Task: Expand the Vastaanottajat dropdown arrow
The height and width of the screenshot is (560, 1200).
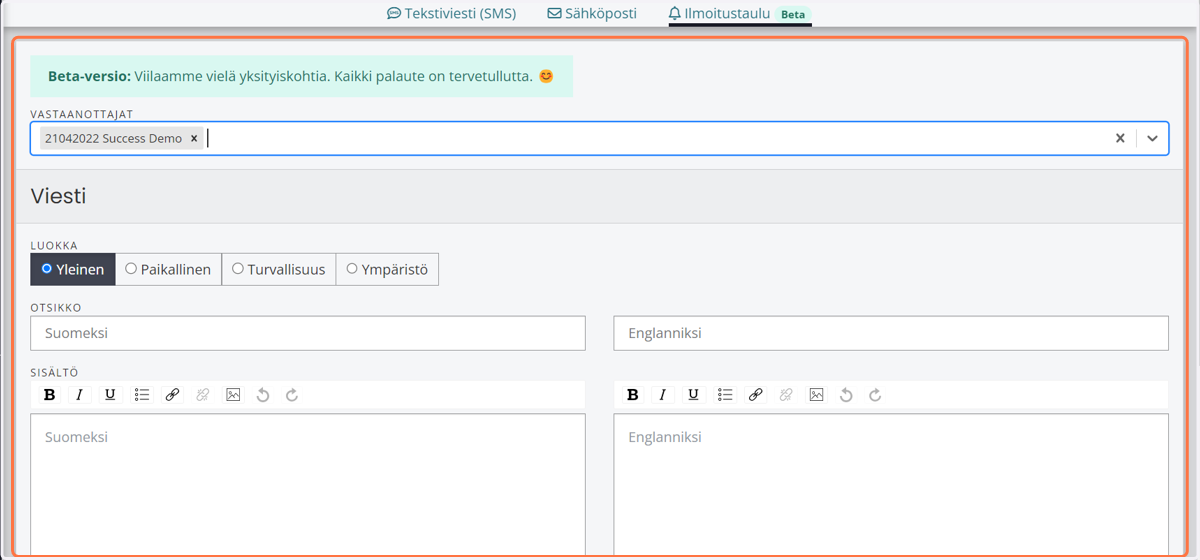Action: point(1152,138)
